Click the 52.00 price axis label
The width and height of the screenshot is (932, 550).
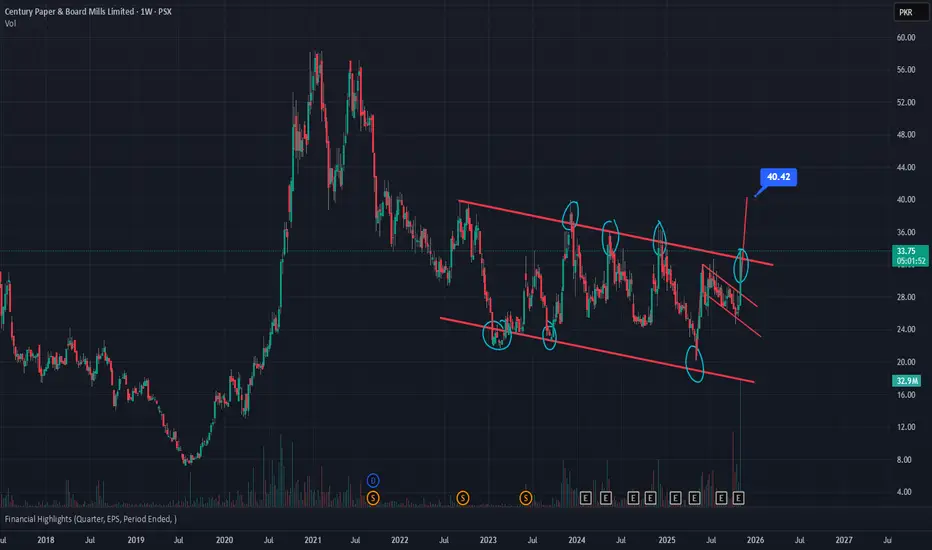click(906, 102)
